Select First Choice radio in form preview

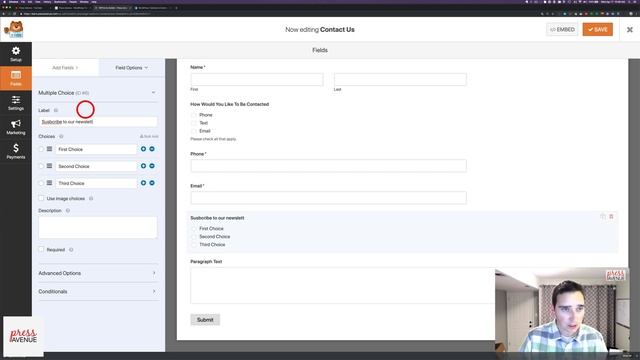pos(194,229)
